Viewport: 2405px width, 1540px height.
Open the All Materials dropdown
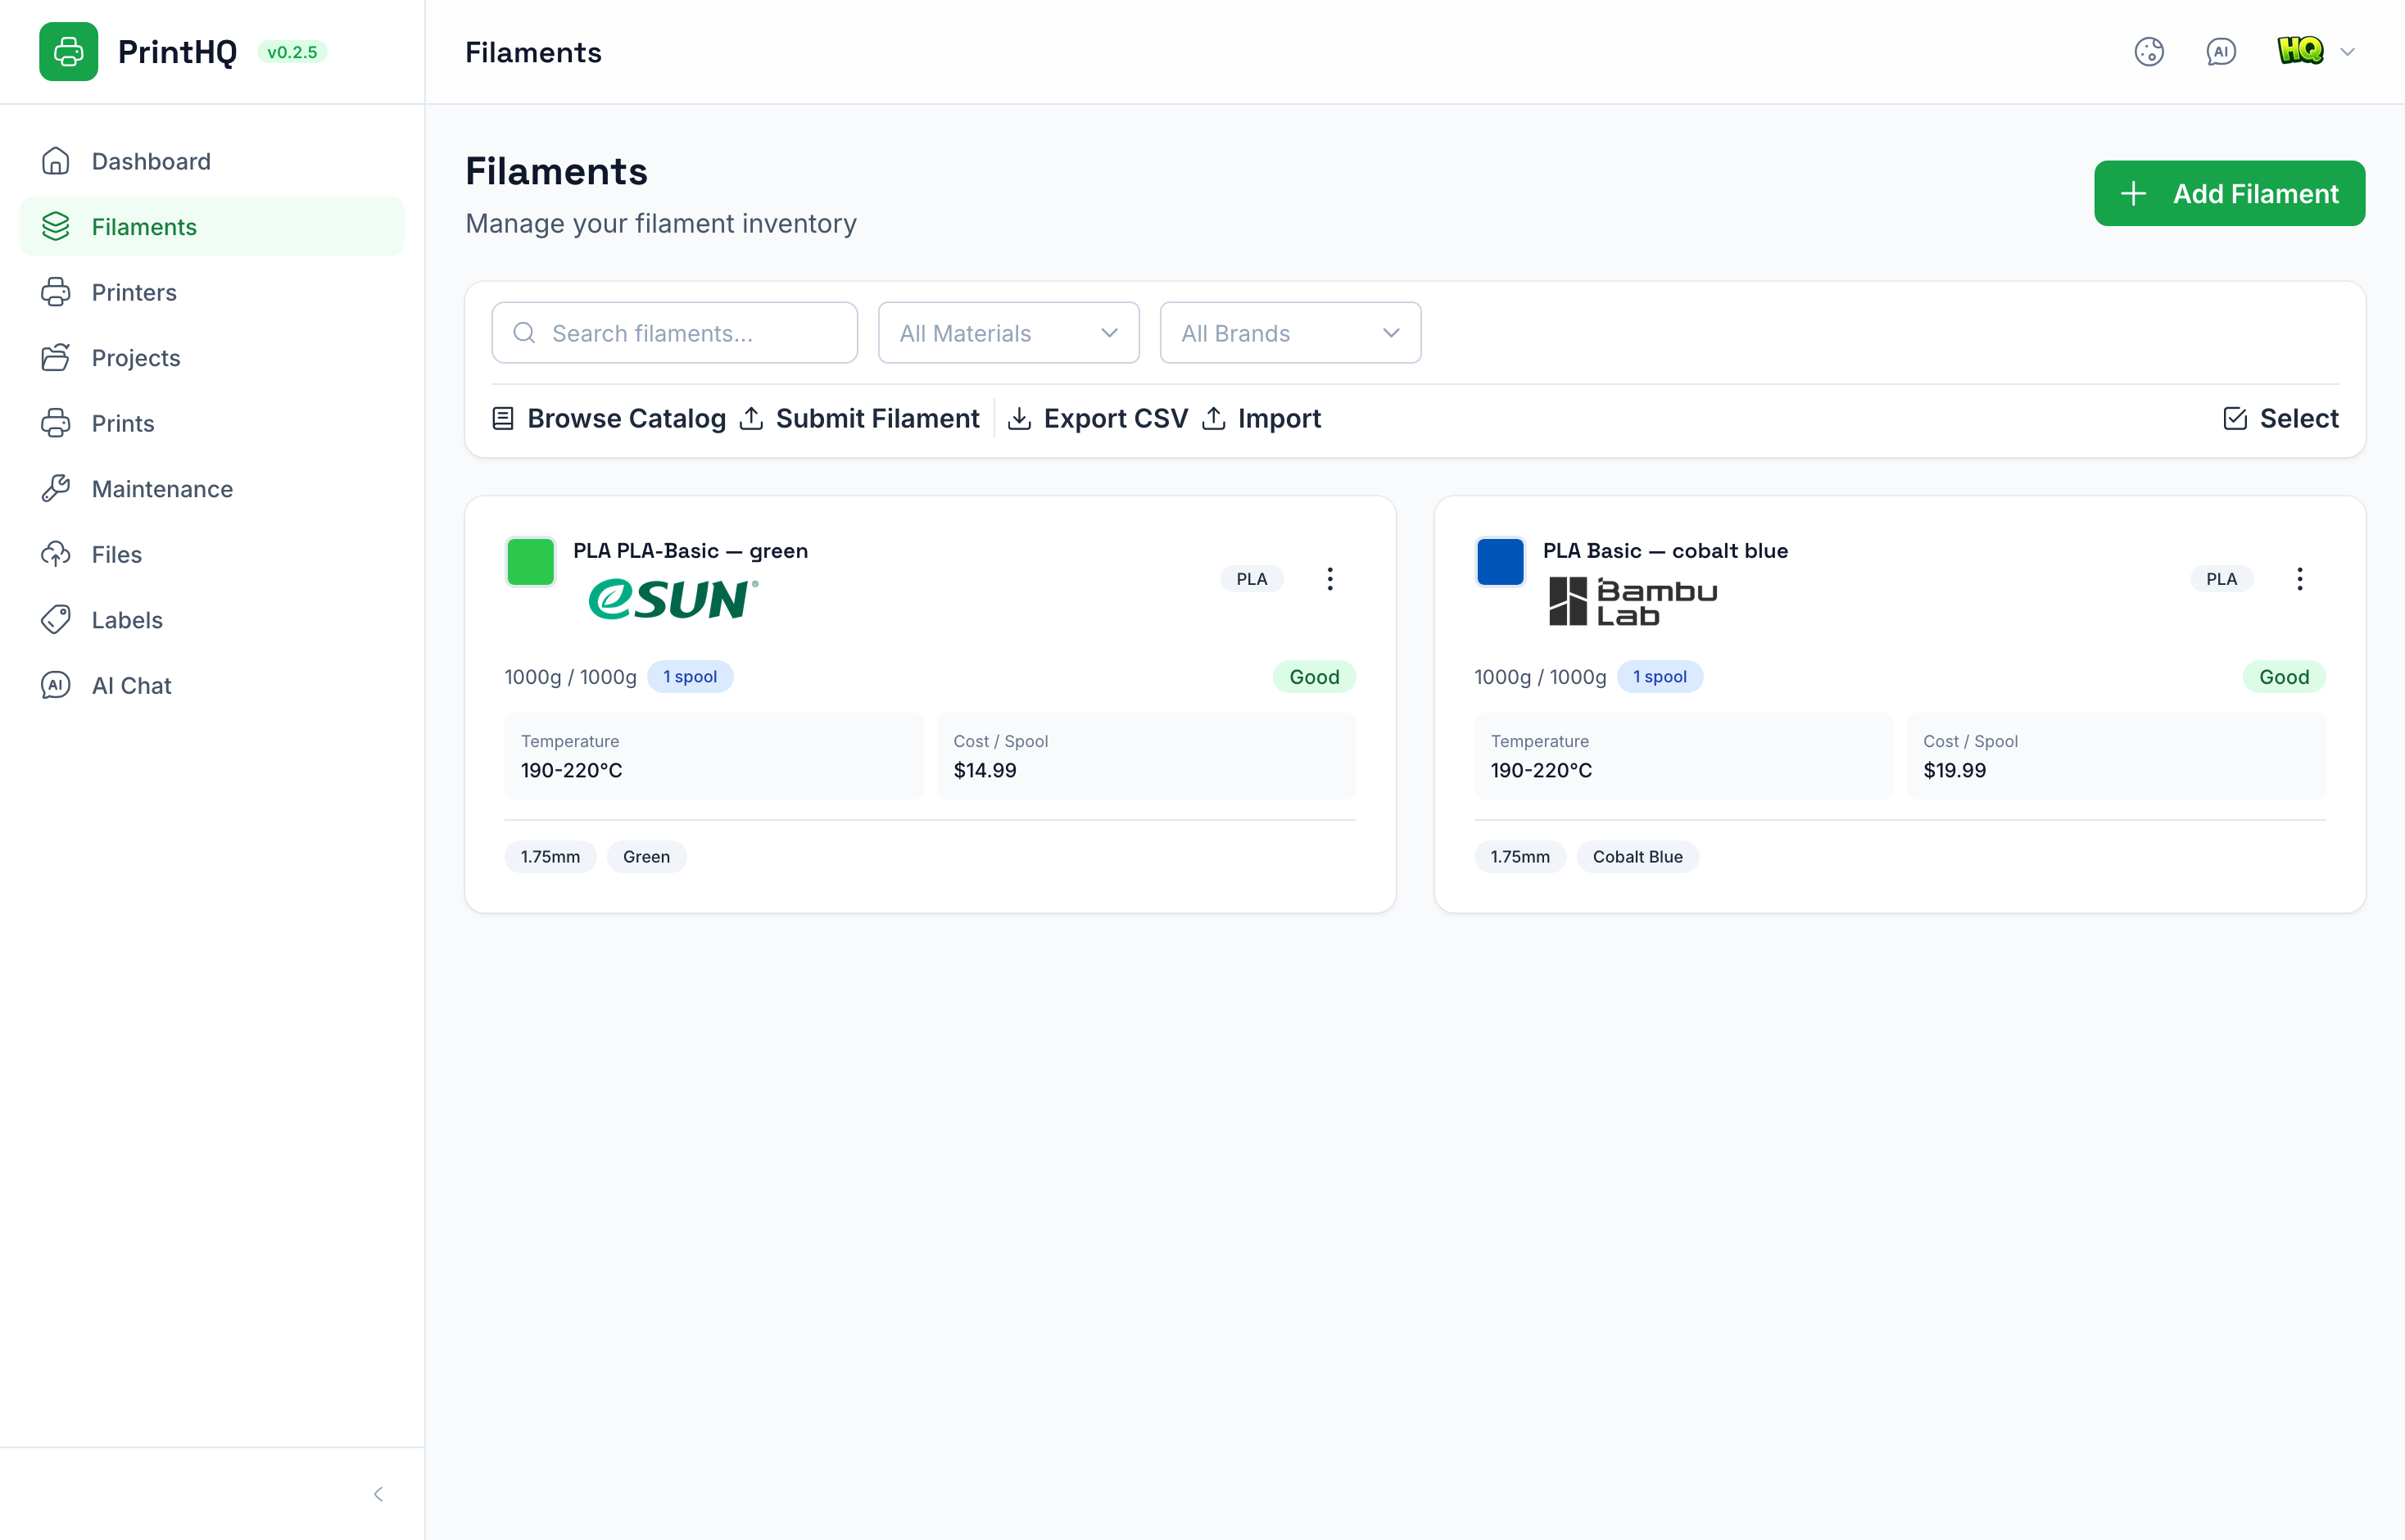[1007, 332]
